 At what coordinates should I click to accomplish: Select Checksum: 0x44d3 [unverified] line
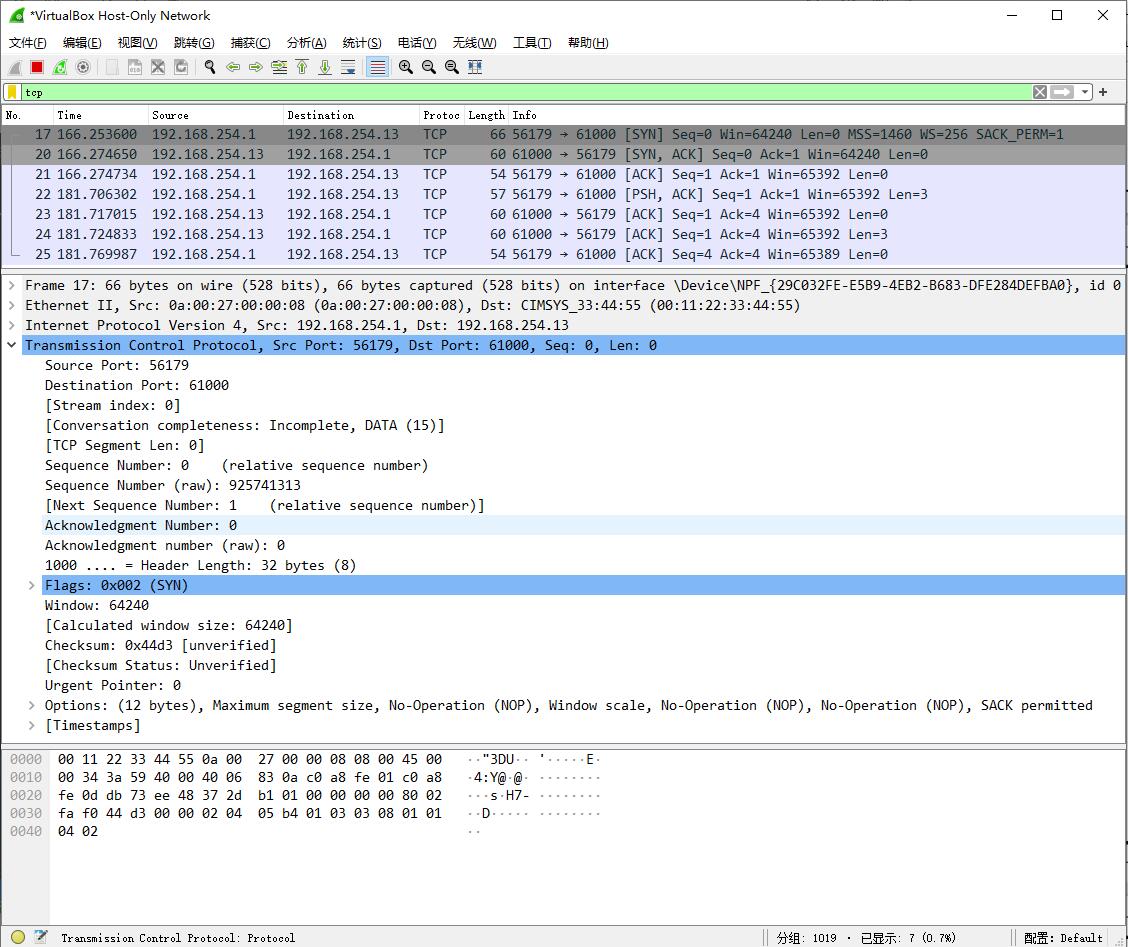coord(160,646)
